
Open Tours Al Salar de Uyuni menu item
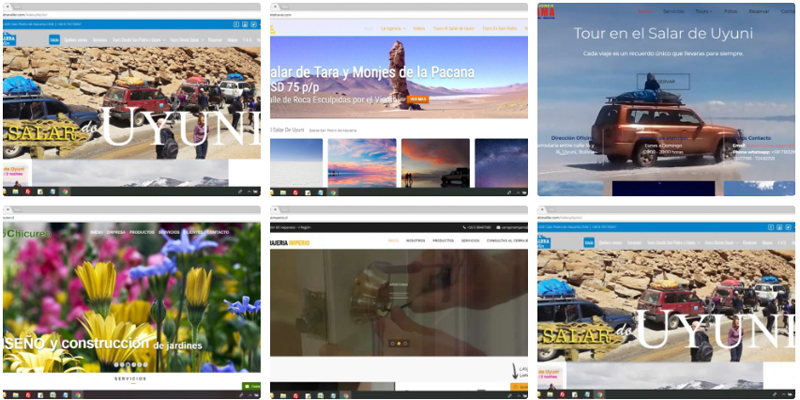tap(453, 29)
